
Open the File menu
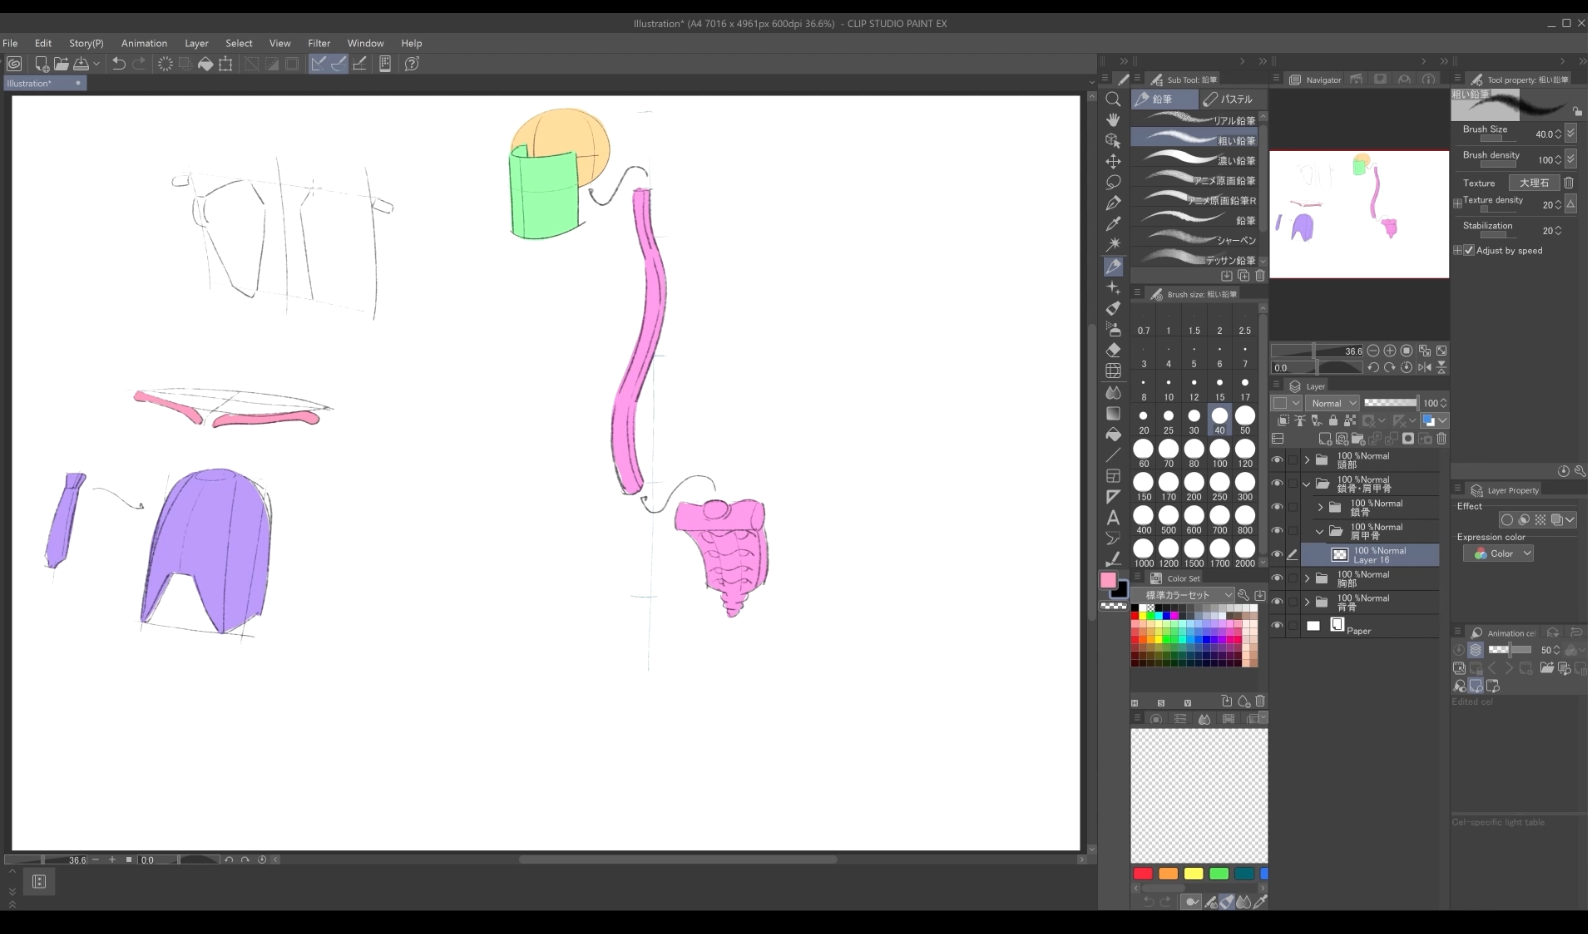[x=10, y=43]
